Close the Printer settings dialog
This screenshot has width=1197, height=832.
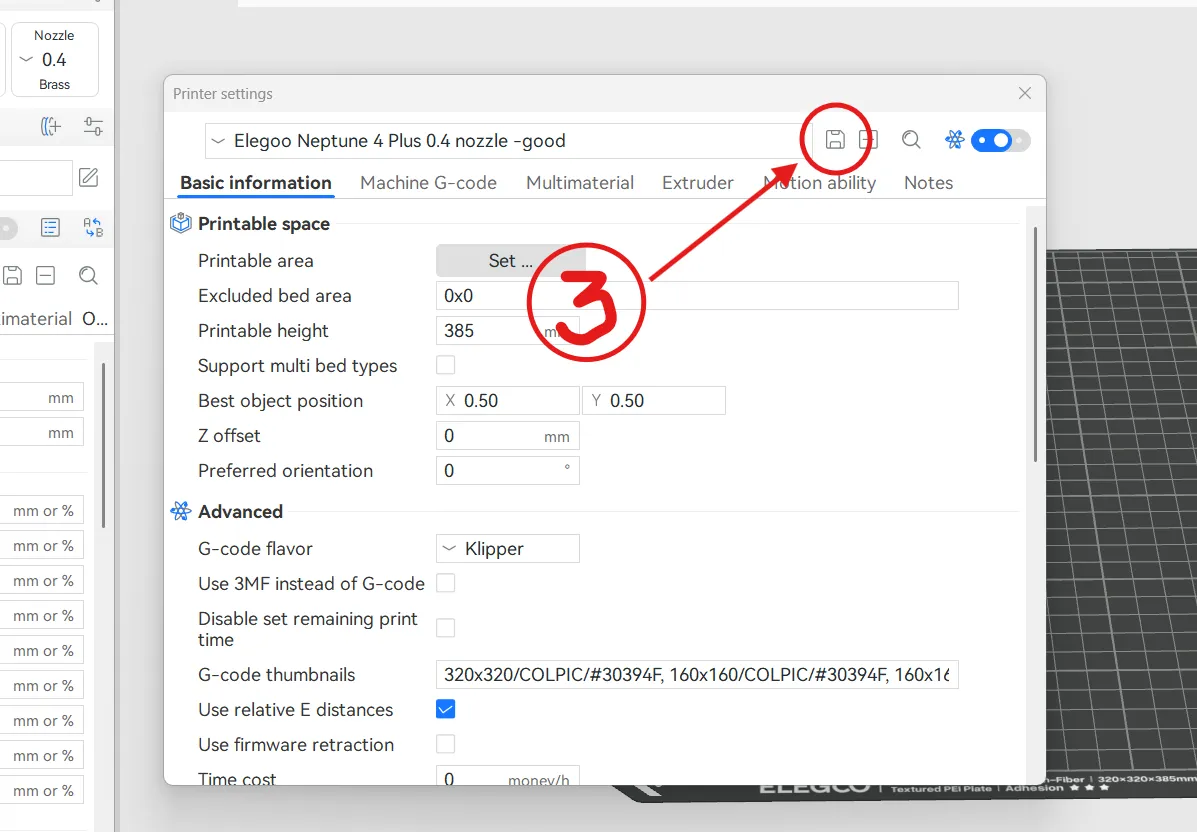click(1024, 93)
